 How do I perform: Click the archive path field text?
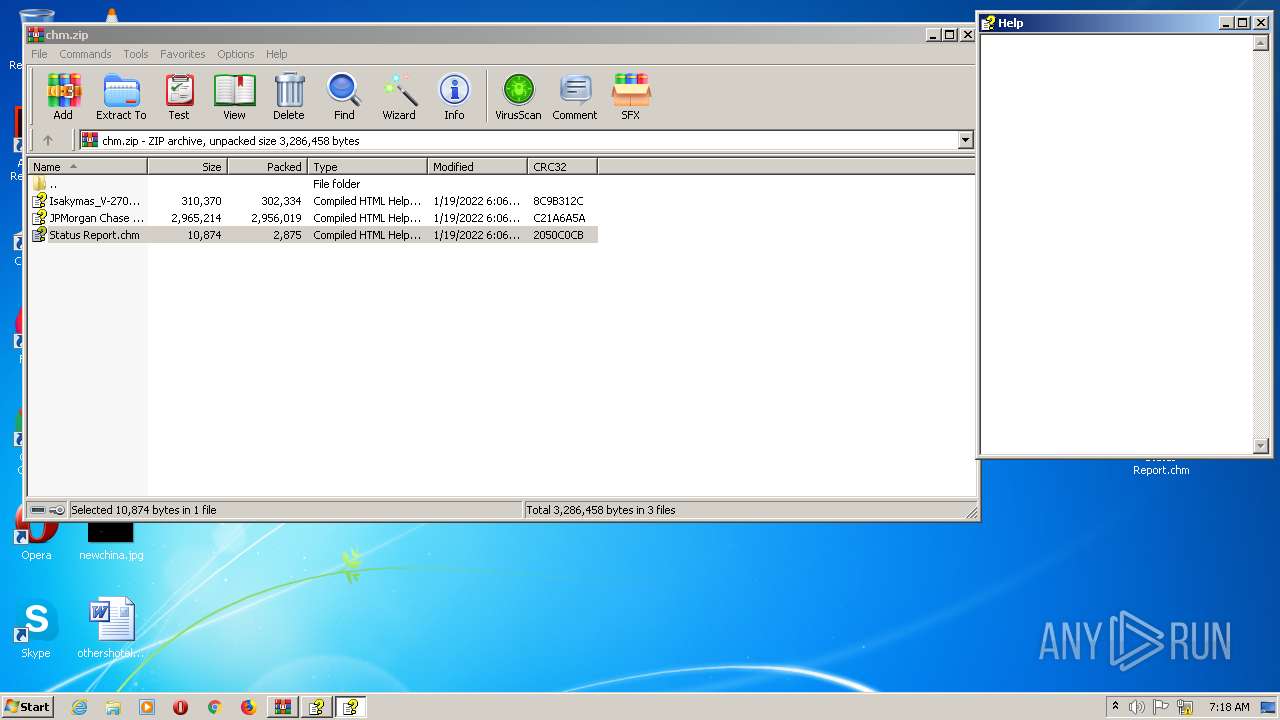point(231,141)
